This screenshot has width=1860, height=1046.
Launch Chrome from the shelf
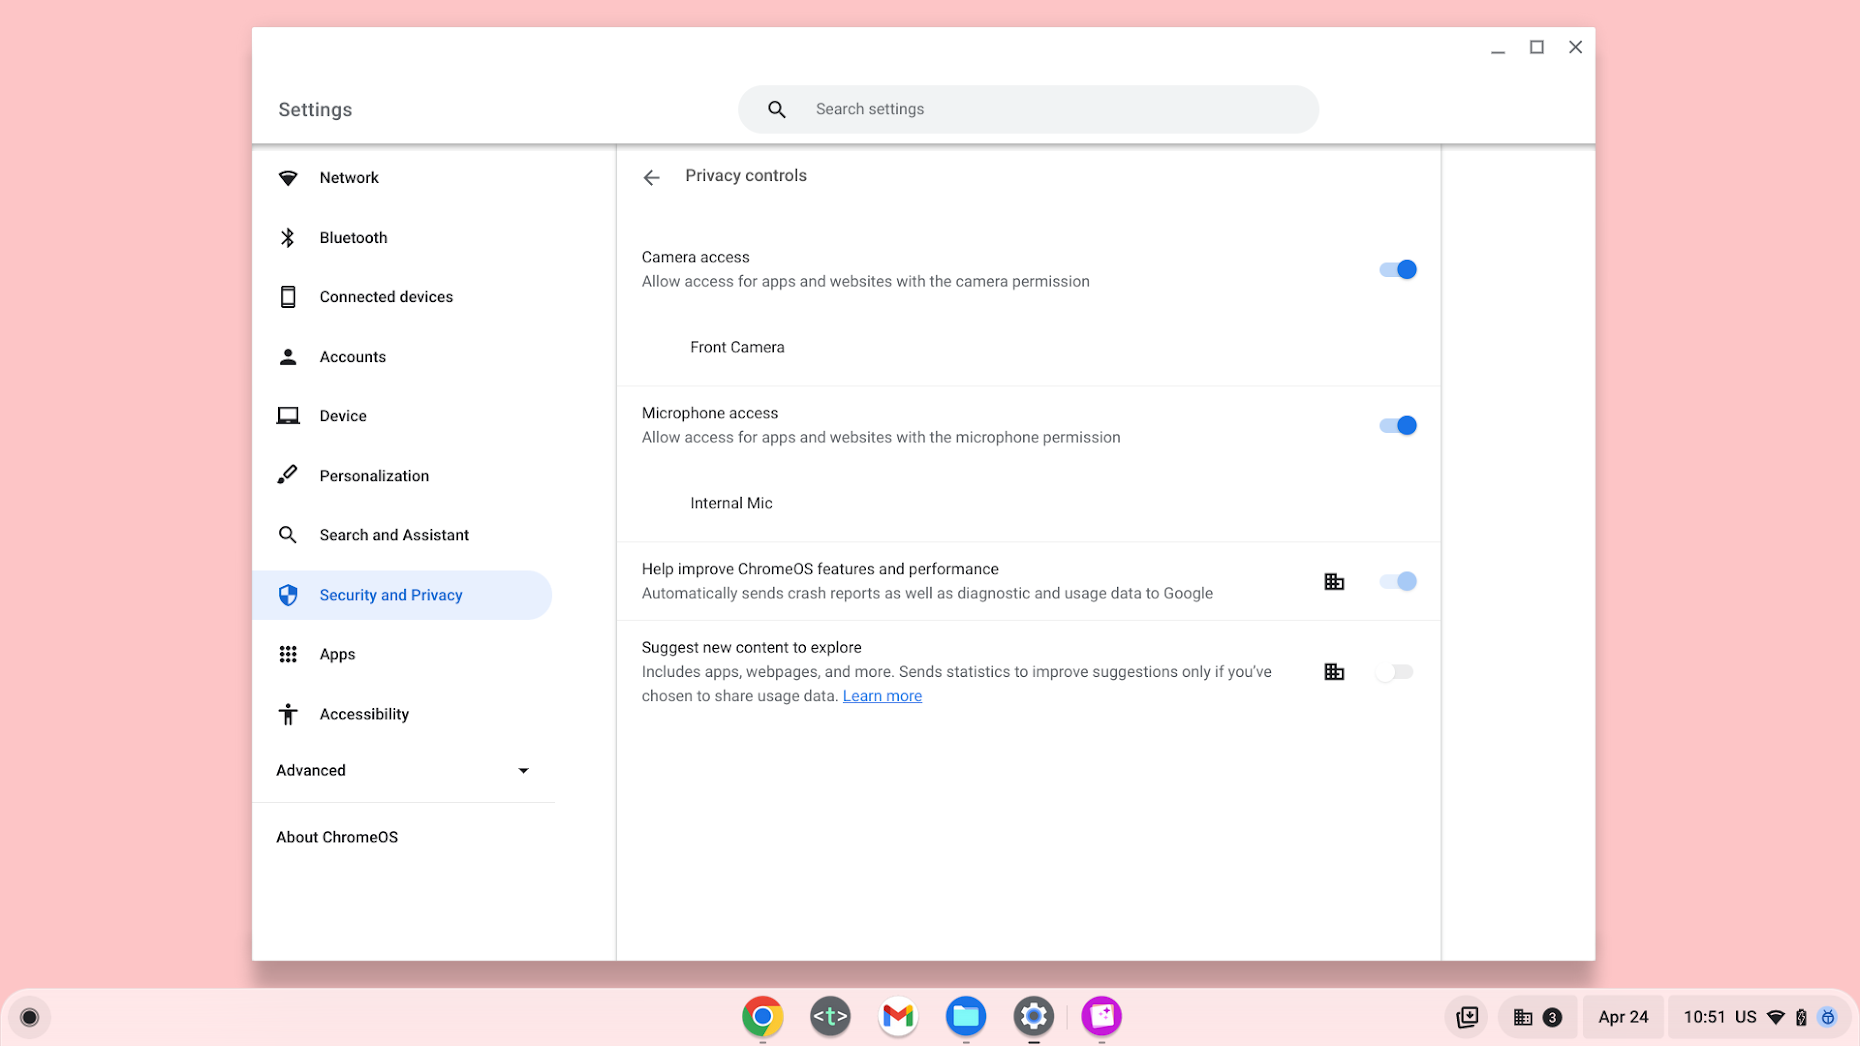762,1016
